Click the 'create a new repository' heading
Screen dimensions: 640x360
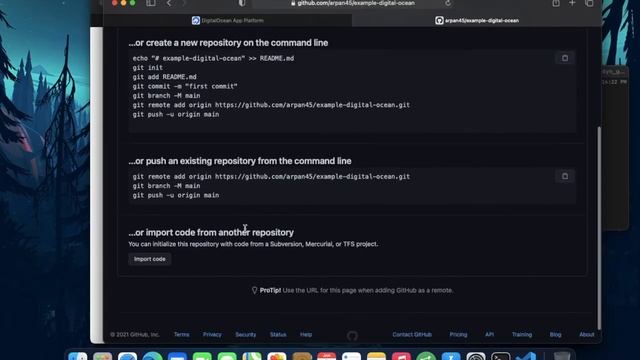click(228, 43)
